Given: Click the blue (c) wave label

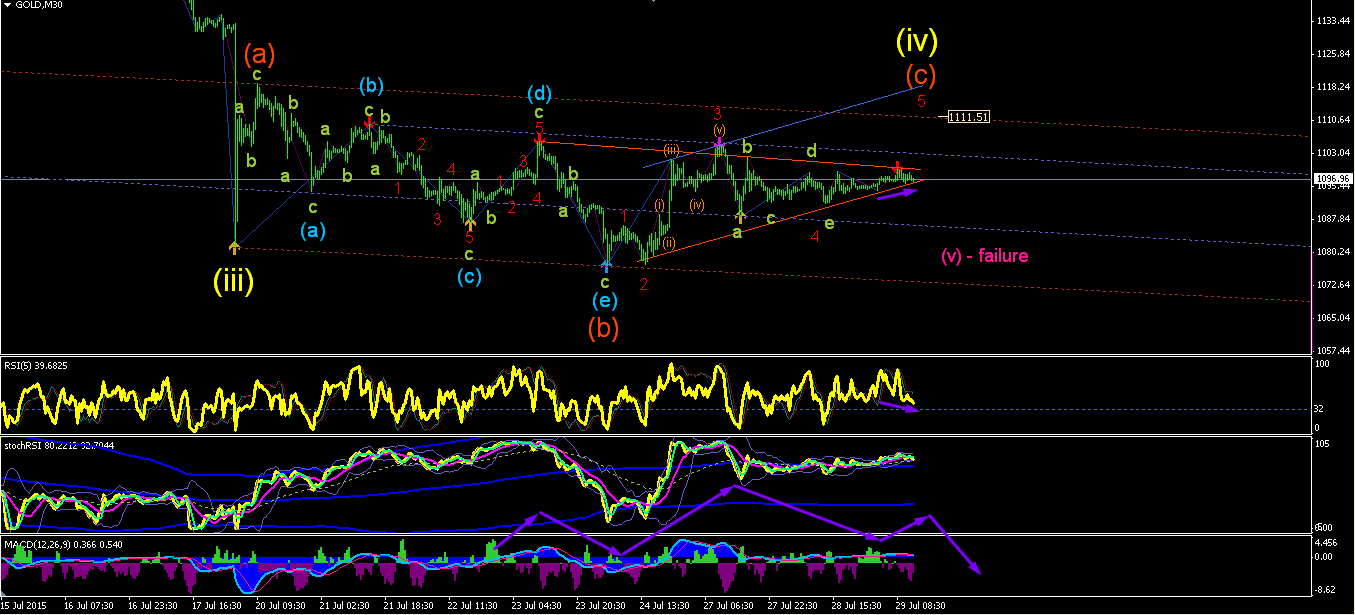Looking at the screenshot, I should (x=468, y=277).
